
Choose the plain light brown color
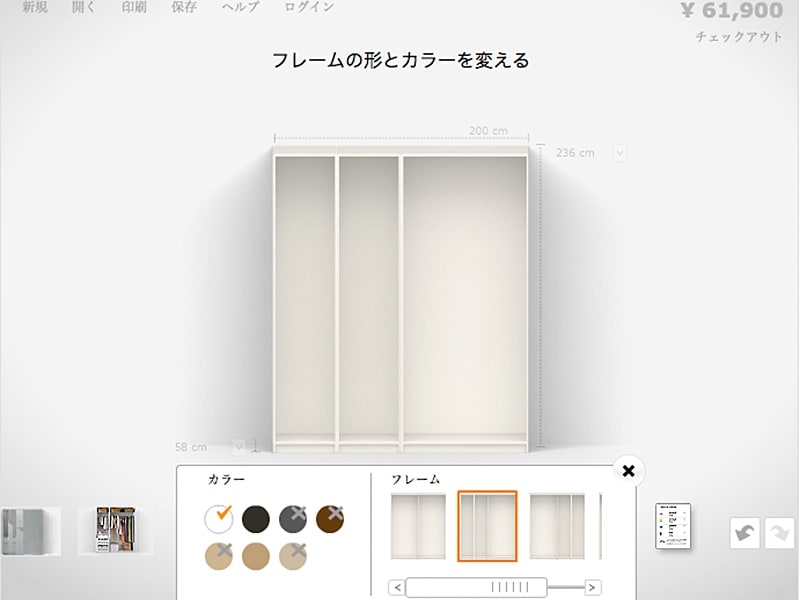pos(256,555)
